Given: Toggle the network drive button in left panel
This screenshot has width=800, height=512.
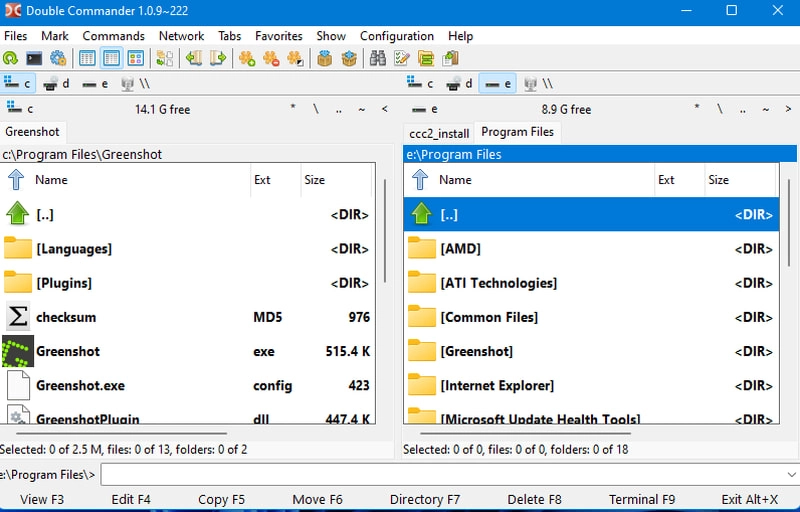Looking at the screenshot, I should tap(133, 84).
